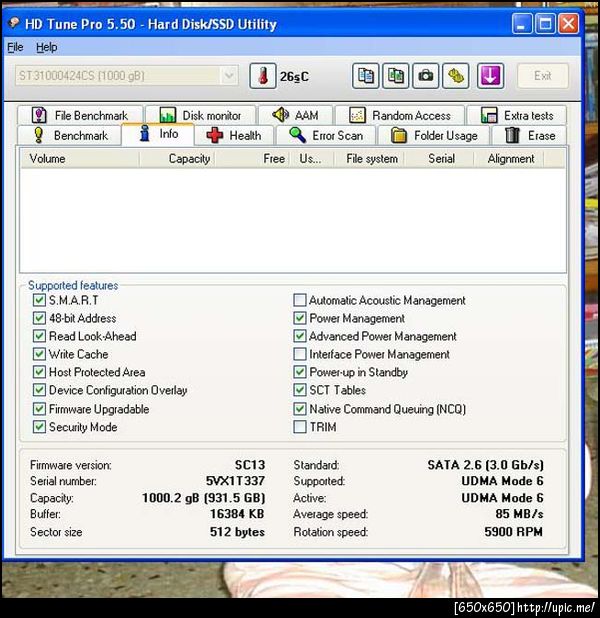This screenshot has height=618, width=600.
Task: Toggle Write Cache checkbox
Action: pyautogui.click(x=39, y=354)
